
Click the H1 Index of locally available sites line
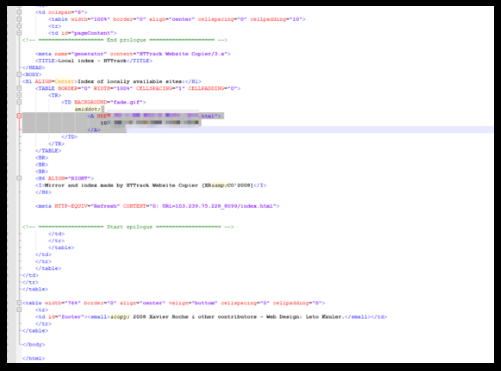click(x=112, y=81)
